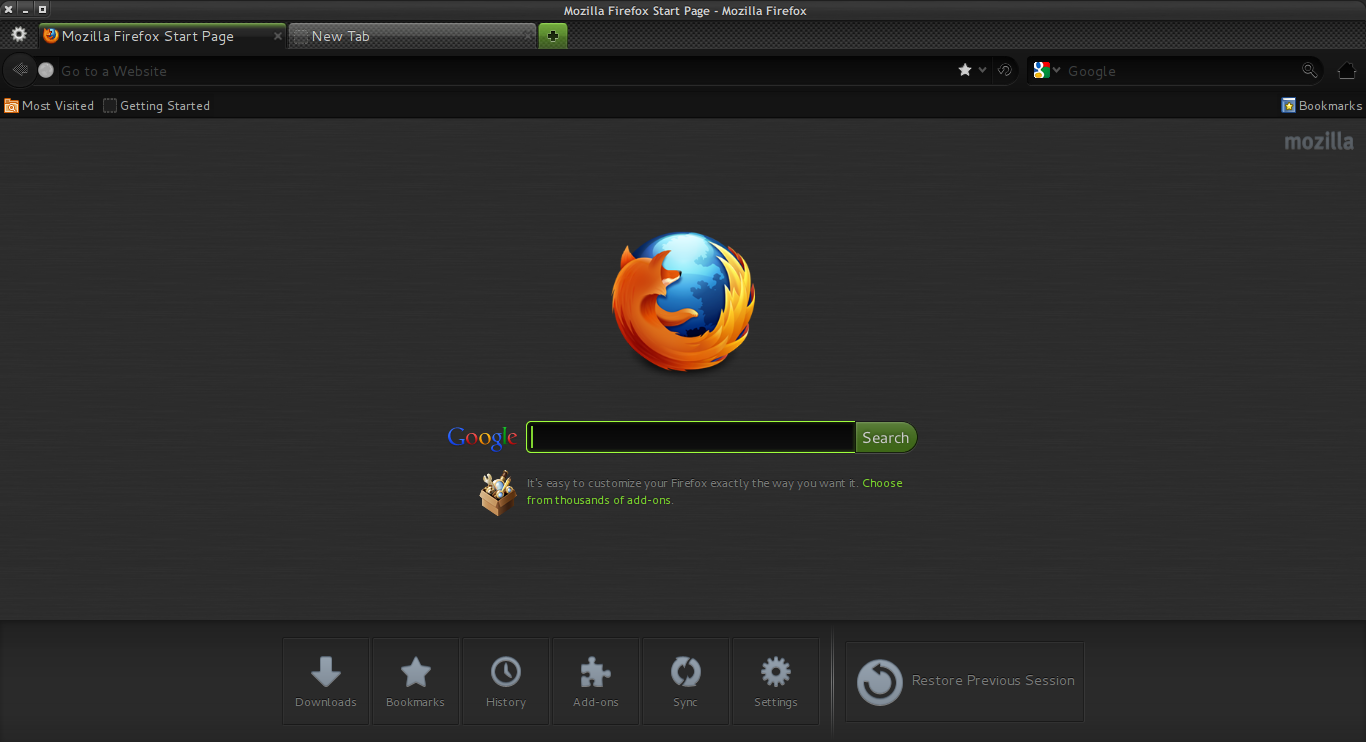Viewport: 1366px width, 742px height.
Task: Open Downloads from the bottom launcher
Action: click(326, 681)
